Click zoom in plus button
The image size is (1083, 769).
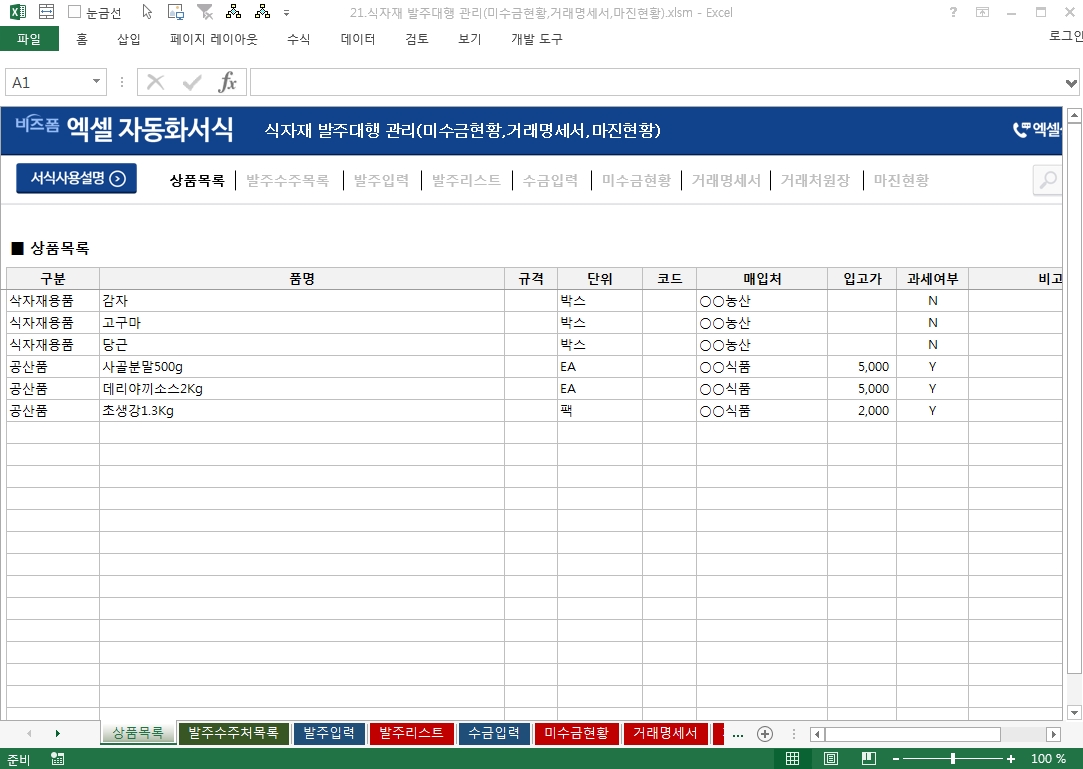click(x=1011, y=759)
